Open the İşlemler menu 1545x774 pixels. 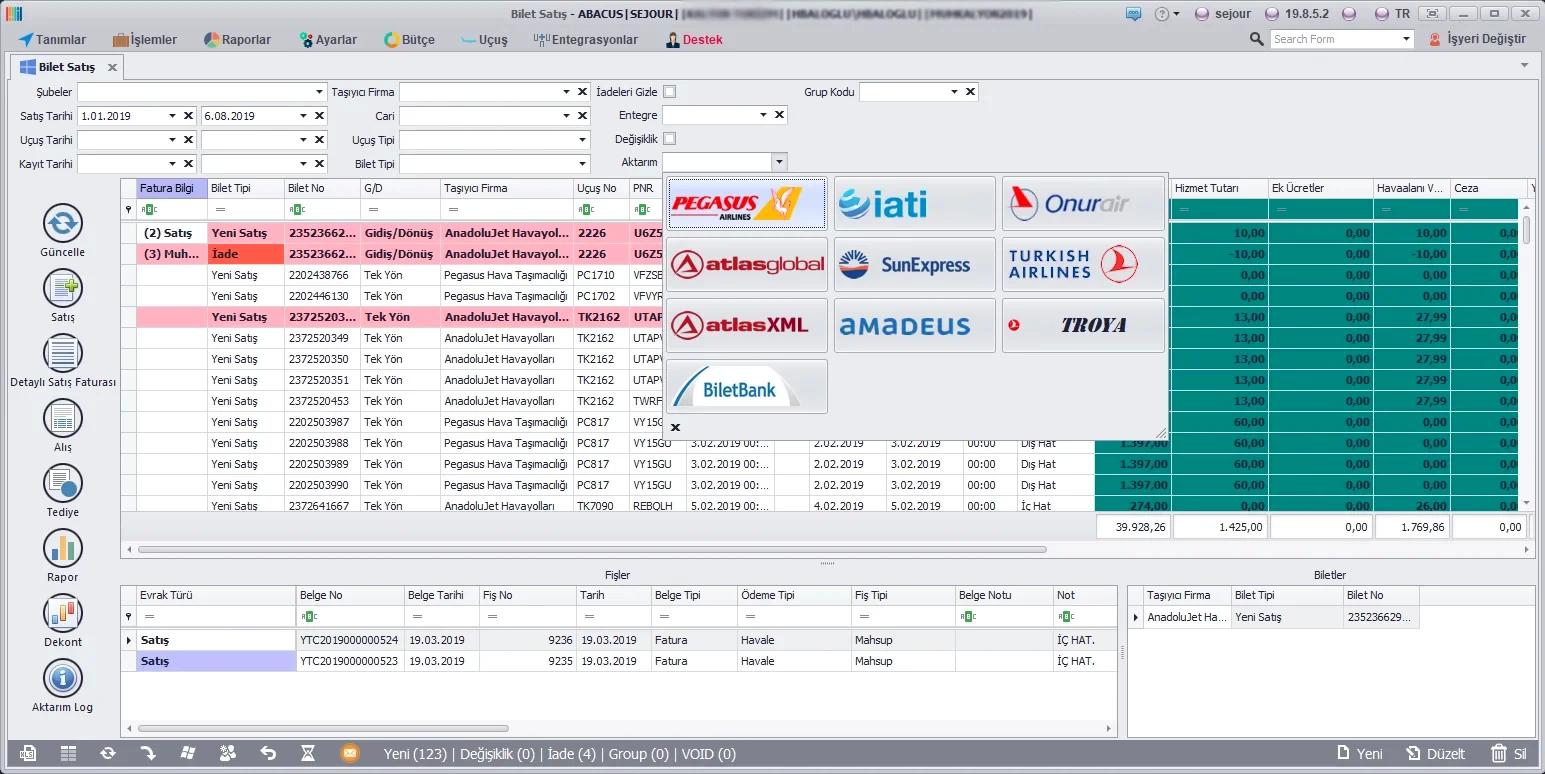click(x=145, y=39)
